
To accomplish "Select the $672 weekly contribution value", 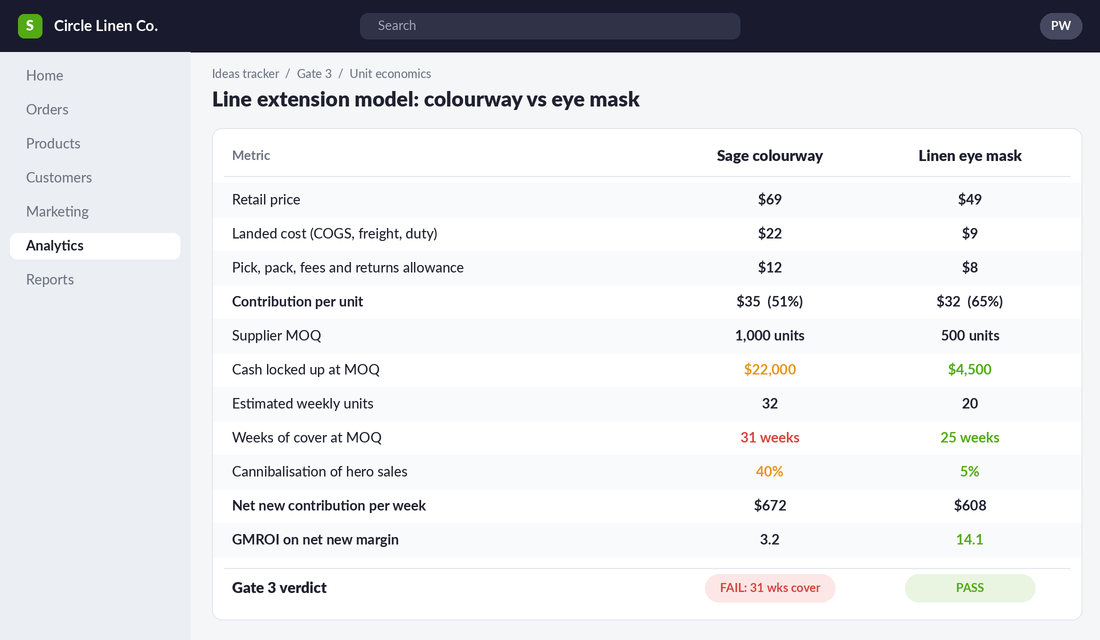I will 770,506.
